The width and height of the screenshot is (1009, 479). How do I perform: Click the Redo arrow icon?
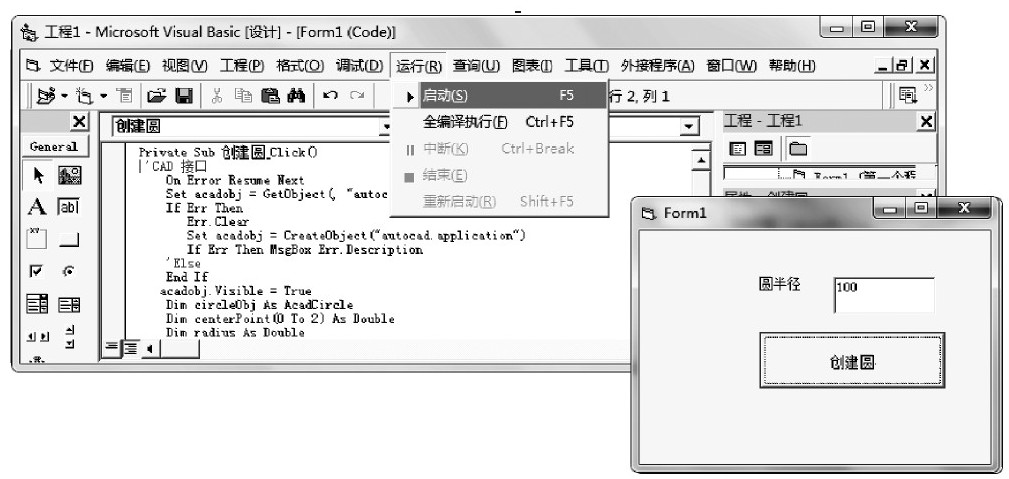pyautogui.click(x=357, y=96)
